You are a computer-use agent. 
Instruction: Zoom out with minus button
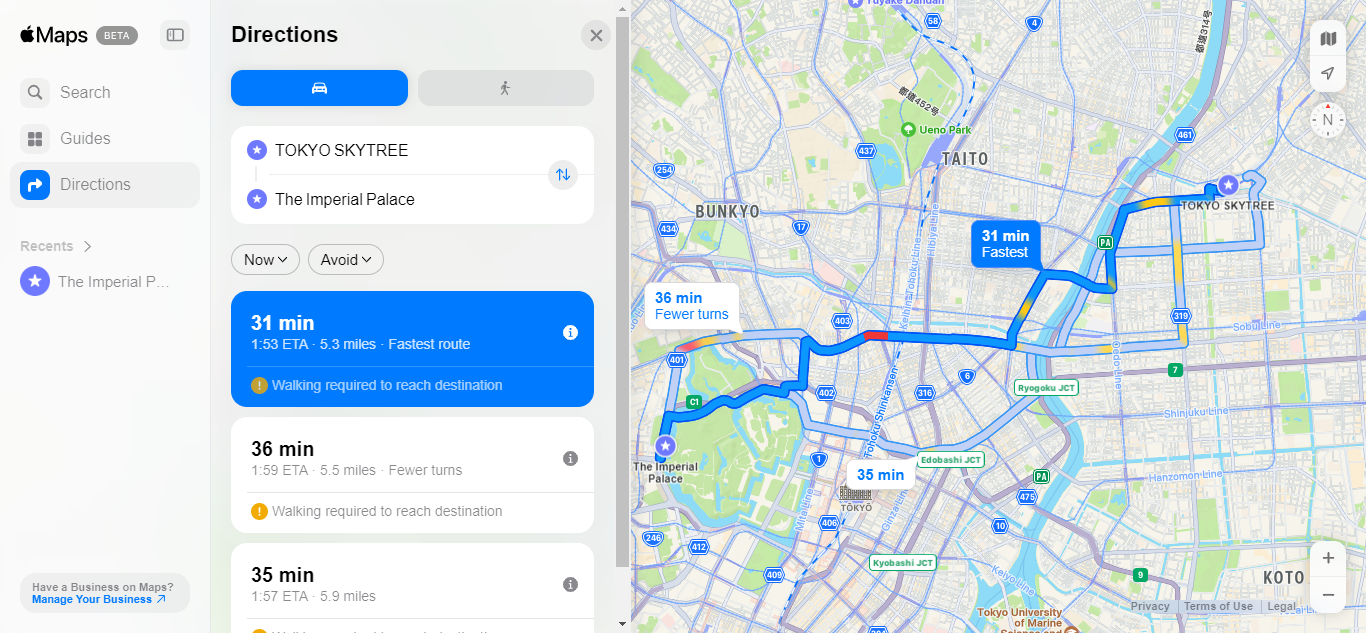click(x=1328, y=595)
